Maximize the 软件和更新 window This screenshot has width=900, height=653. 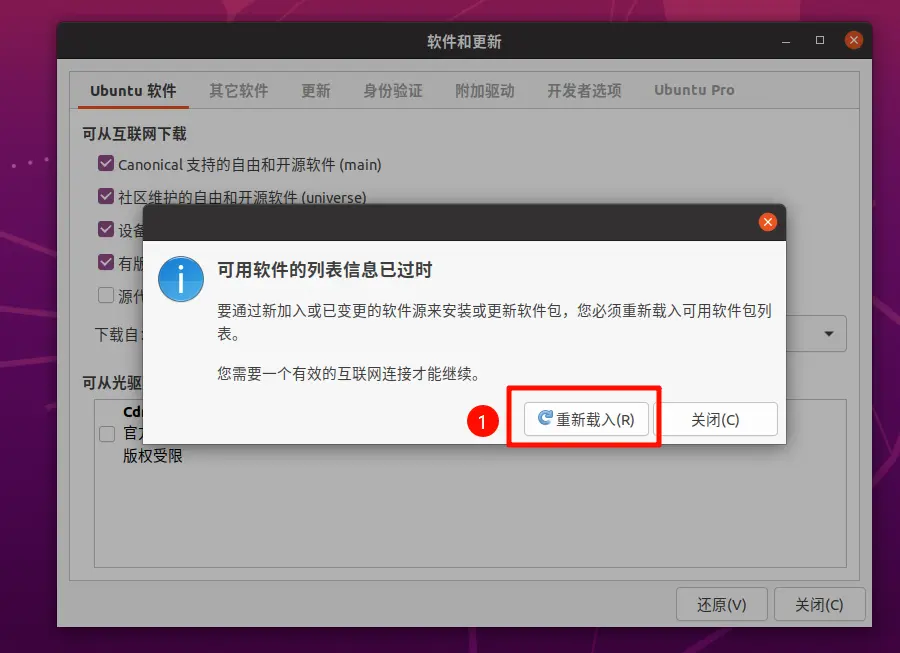point(820,40)
